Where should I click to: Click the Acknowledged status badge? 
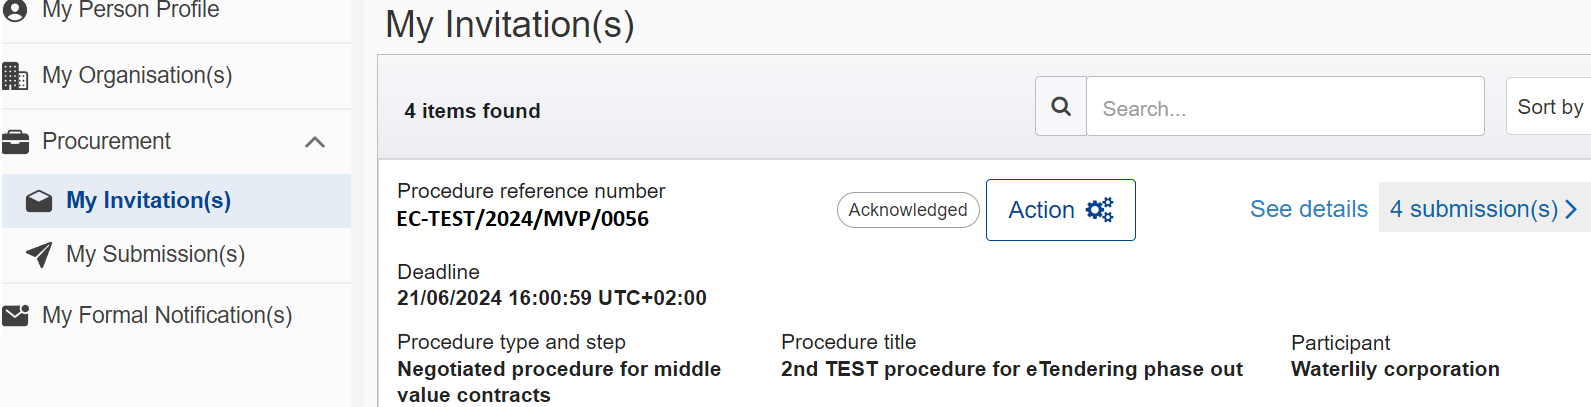tap(908, 210)
